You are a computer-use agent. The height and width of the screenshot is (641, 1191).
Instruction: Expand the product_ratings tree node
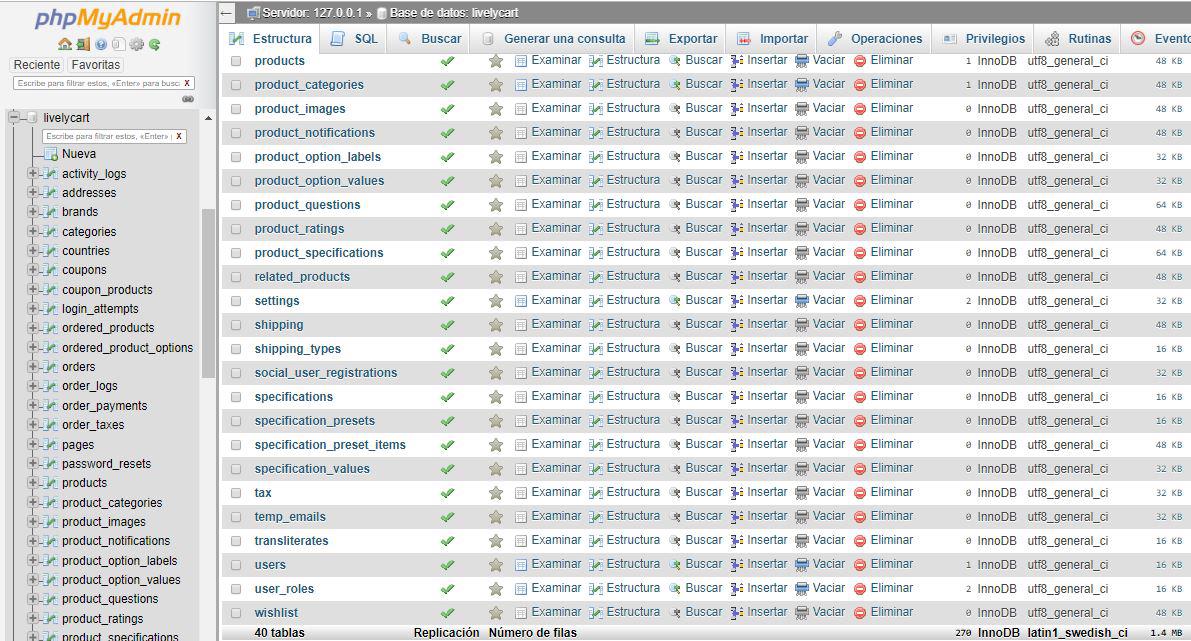coord(32,618)
